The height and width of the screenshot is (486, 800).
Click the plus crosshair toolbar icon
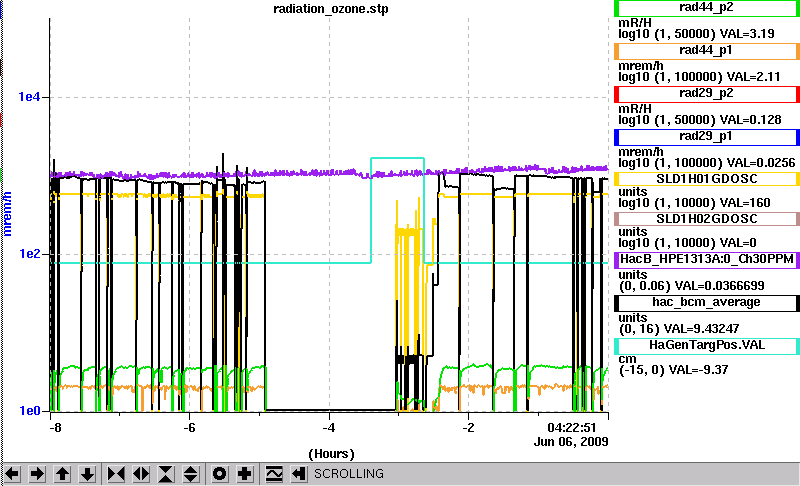tap(244, 474)
